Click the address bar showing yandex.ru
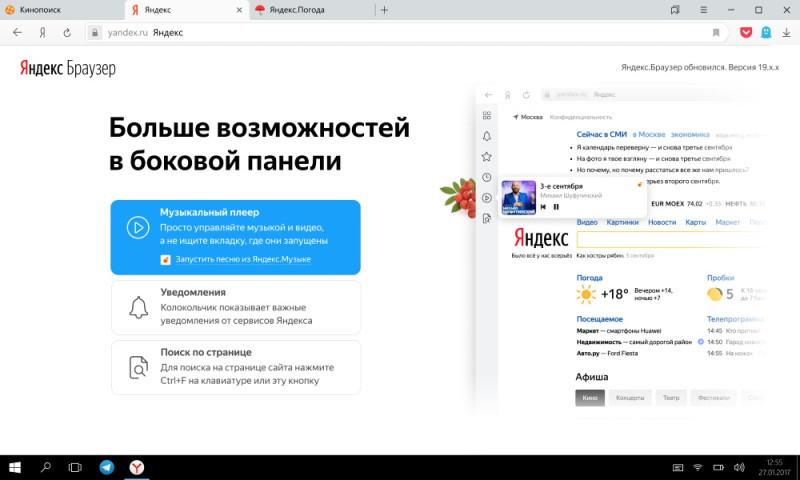The height and width of the screenshot is (480, 800). 400,32
